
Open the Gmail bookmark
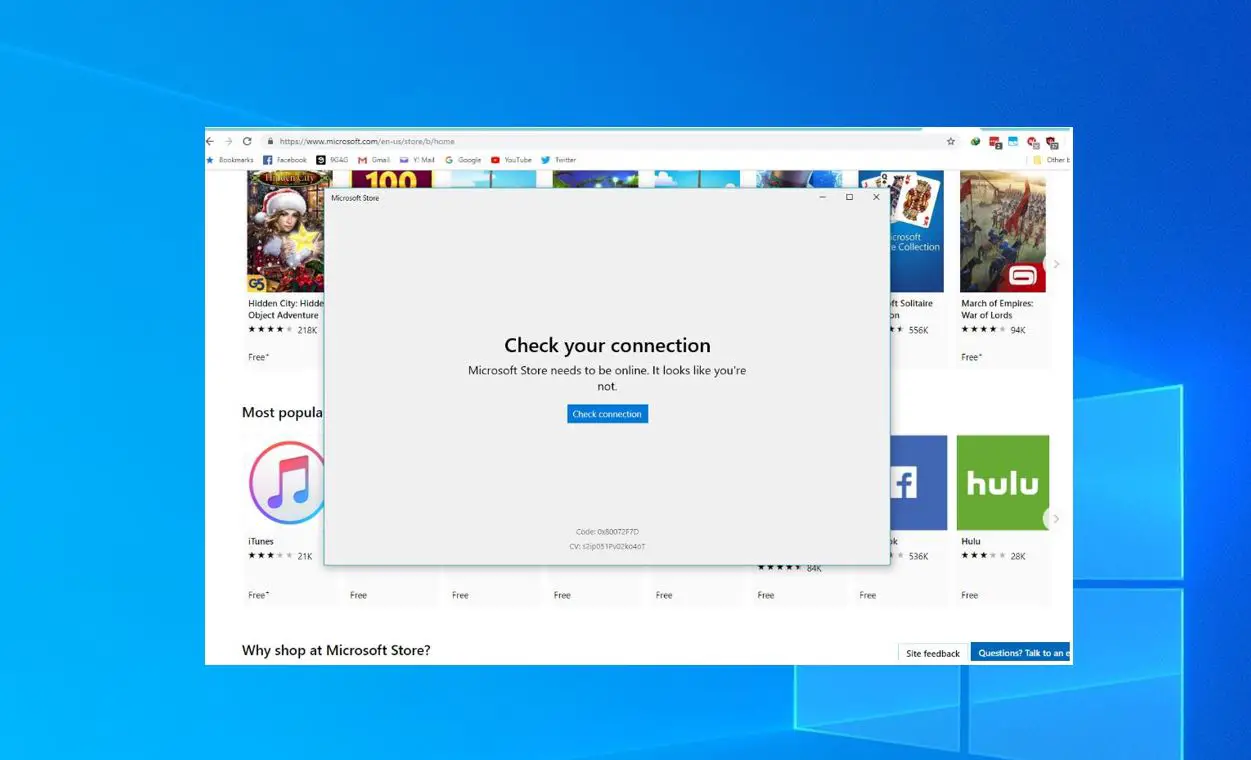coord(374,160)
